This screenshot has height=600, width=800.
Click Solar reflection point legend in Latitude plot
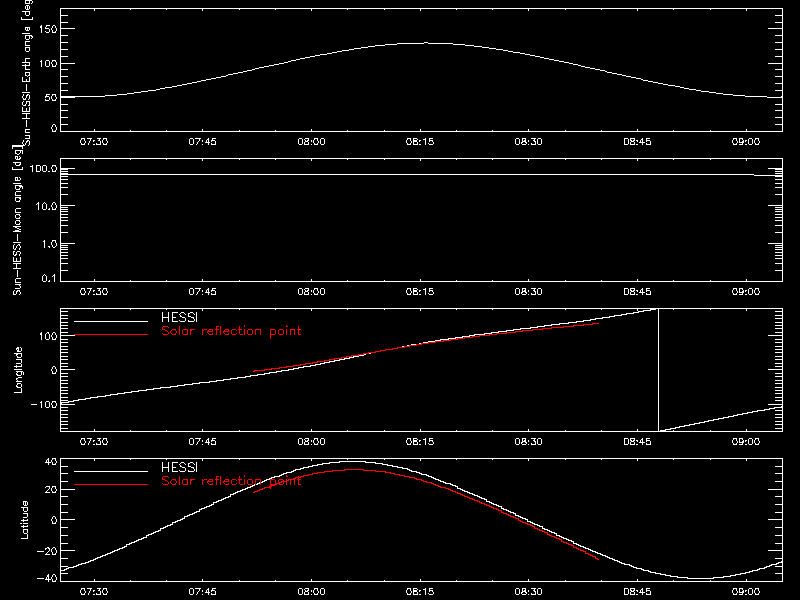click(231, 481)
